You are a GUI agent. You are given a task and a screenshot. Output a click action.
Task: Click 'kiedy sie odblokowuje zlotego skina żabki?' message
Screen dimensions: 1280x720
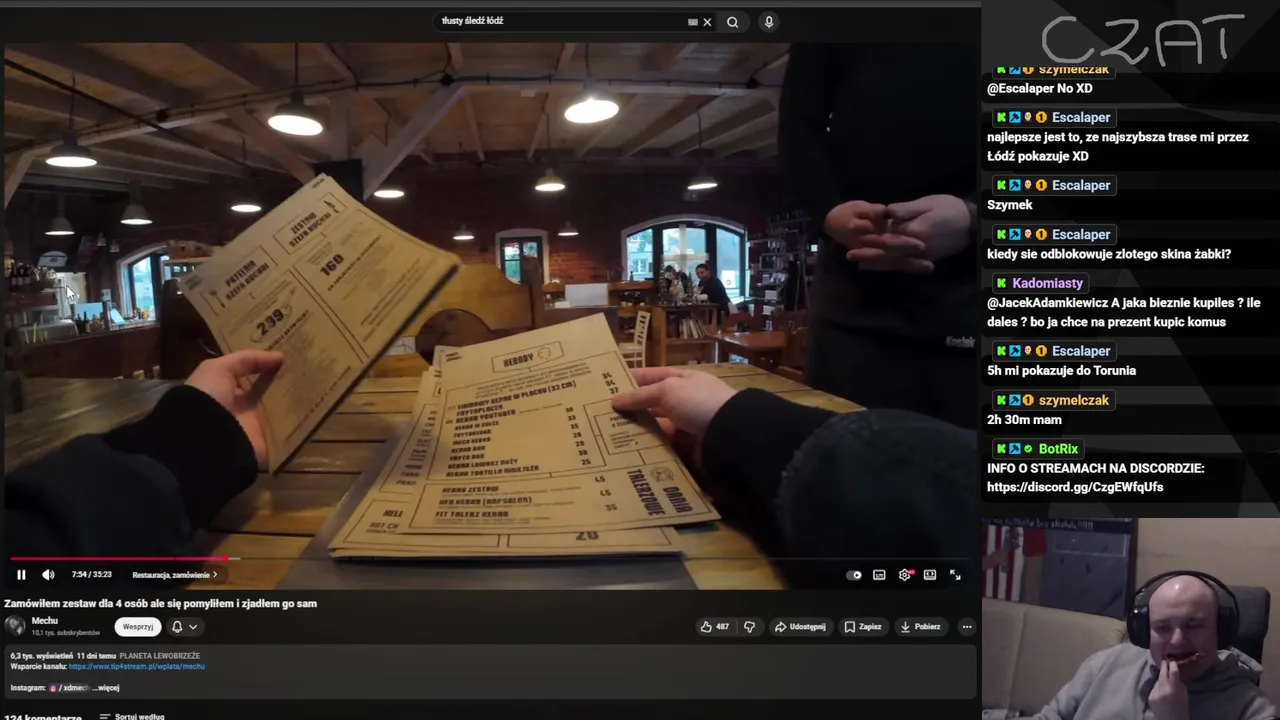click(x=1109, y=254)
